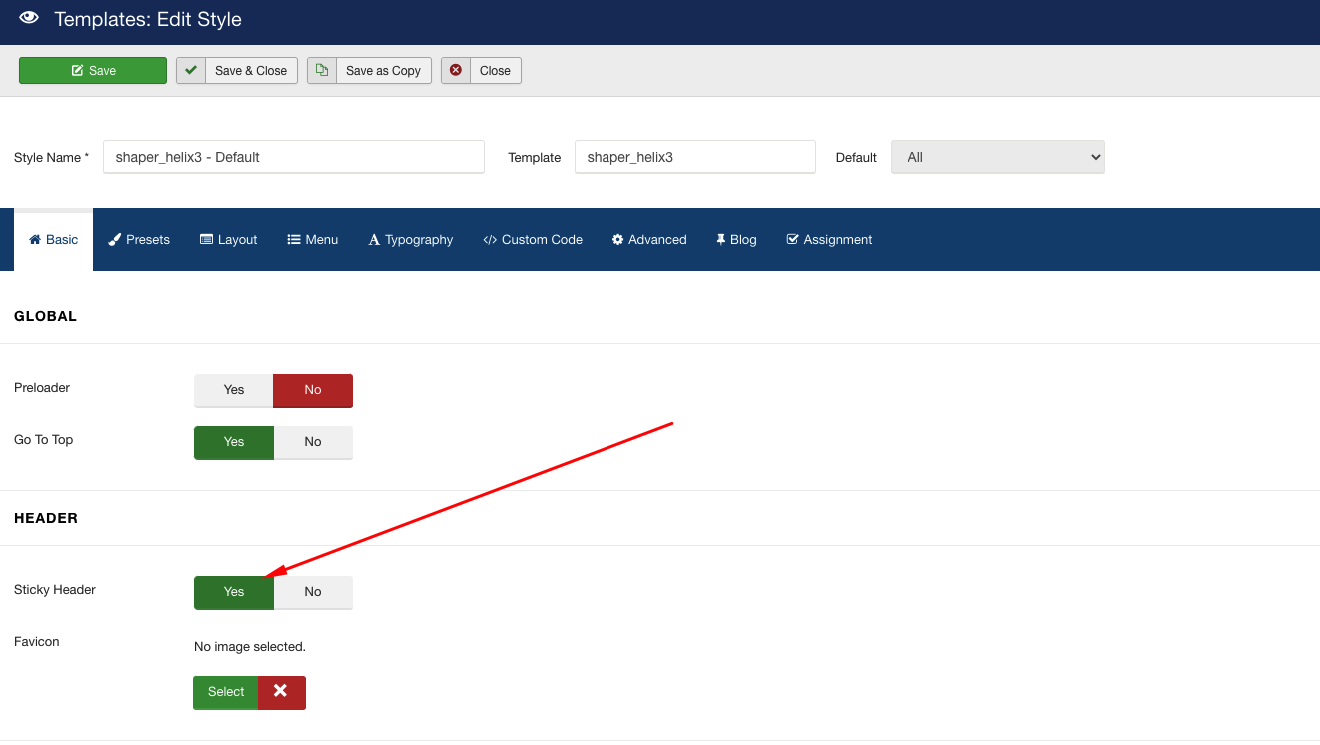Open the Custom Code tab
This screenshot has width=1320, height=745.
(x=533, y=240)
